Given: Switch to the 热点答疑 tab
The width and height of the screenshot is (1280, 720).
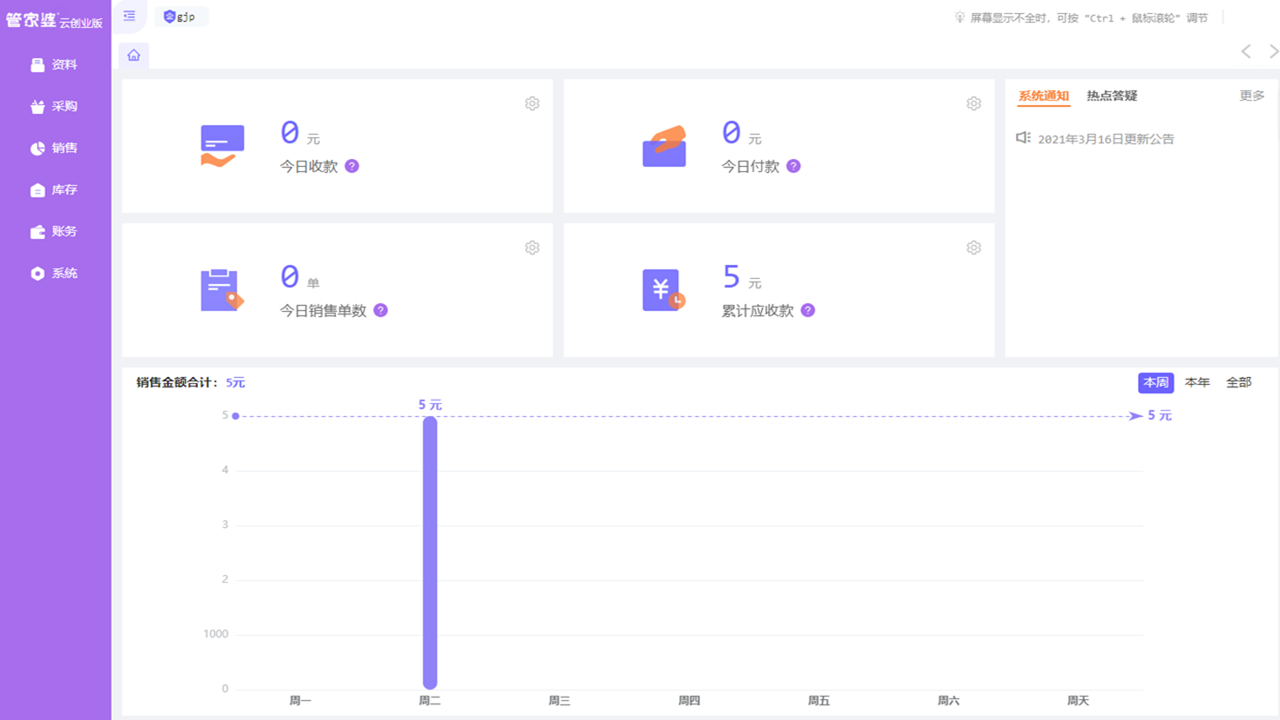Looking at the screenshot, I should (1112, 96).
